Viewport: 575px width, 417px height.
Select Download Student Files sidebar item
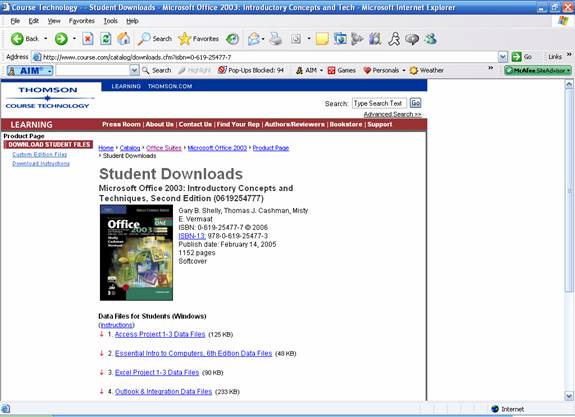(x=48, y=145)
